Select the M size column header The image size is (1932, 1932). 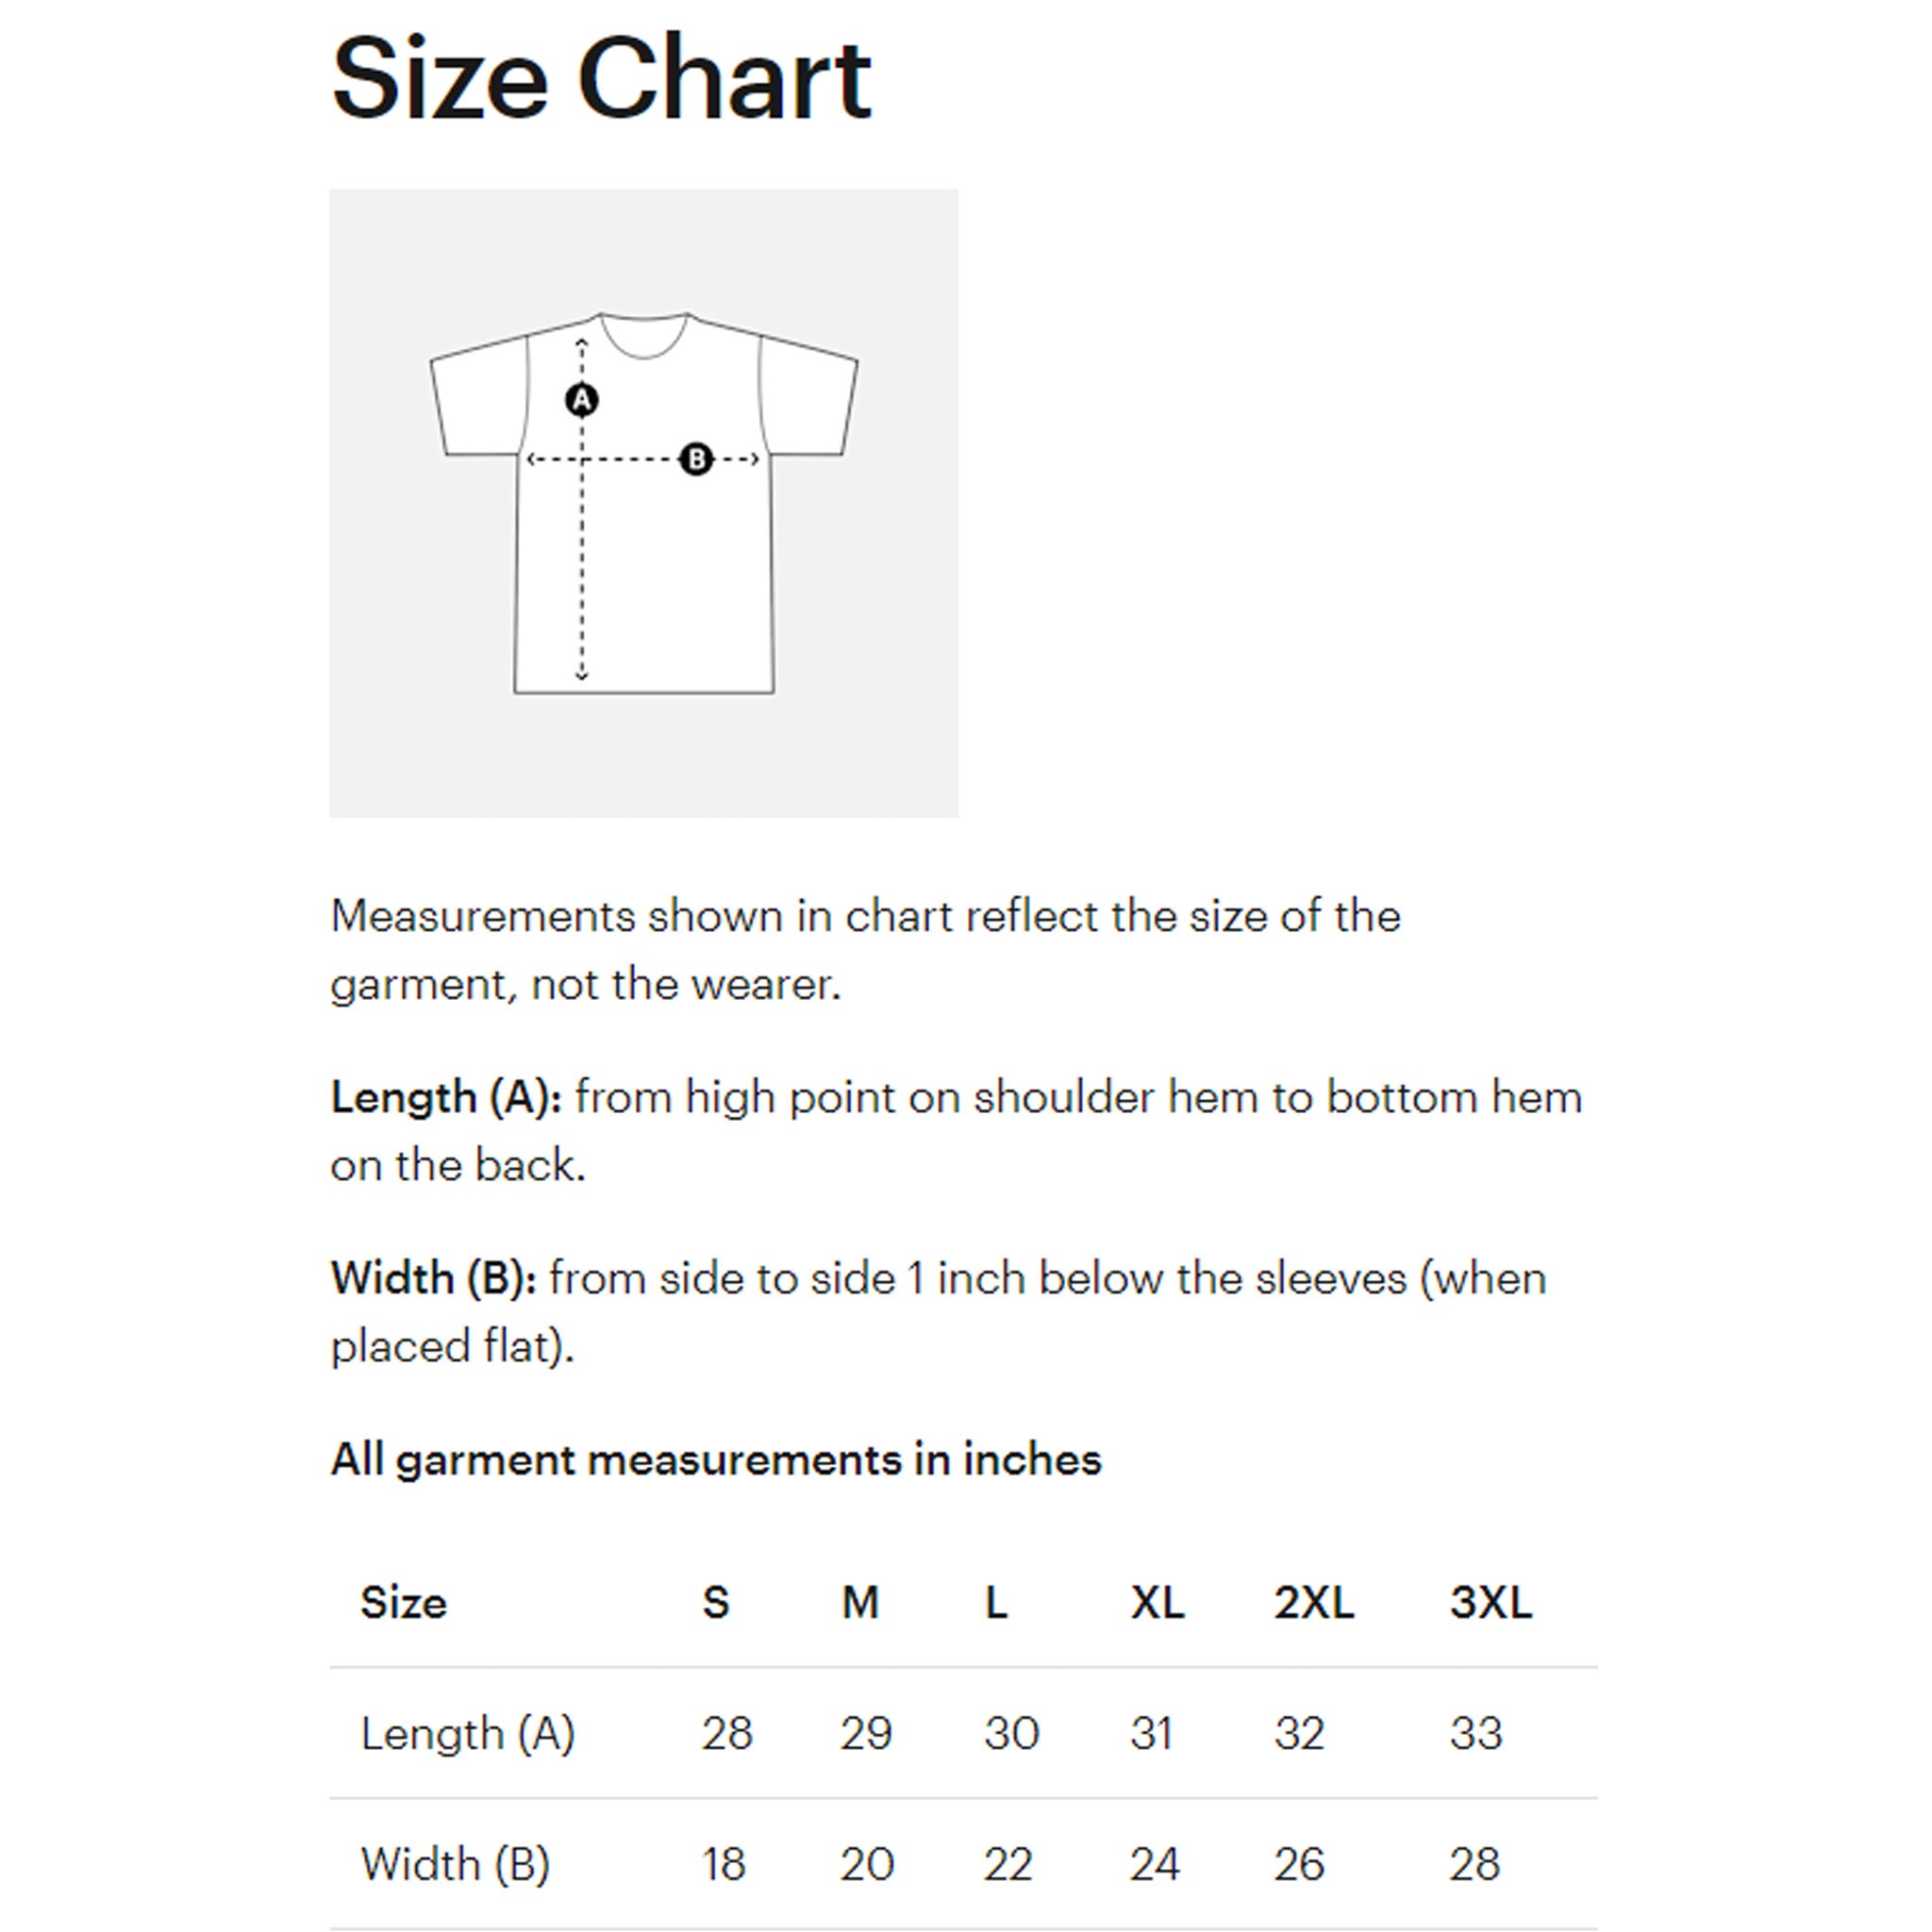click(x=860, y=1601)
